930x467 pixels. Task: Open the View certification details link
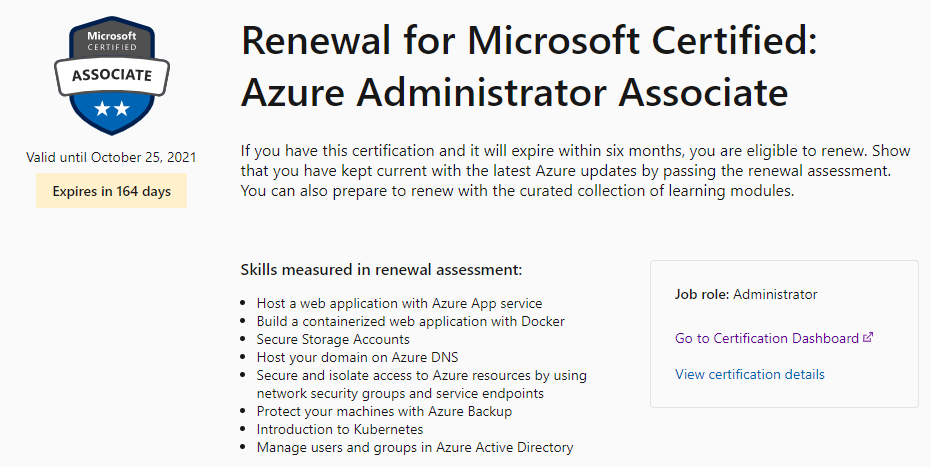click(749, 375)
